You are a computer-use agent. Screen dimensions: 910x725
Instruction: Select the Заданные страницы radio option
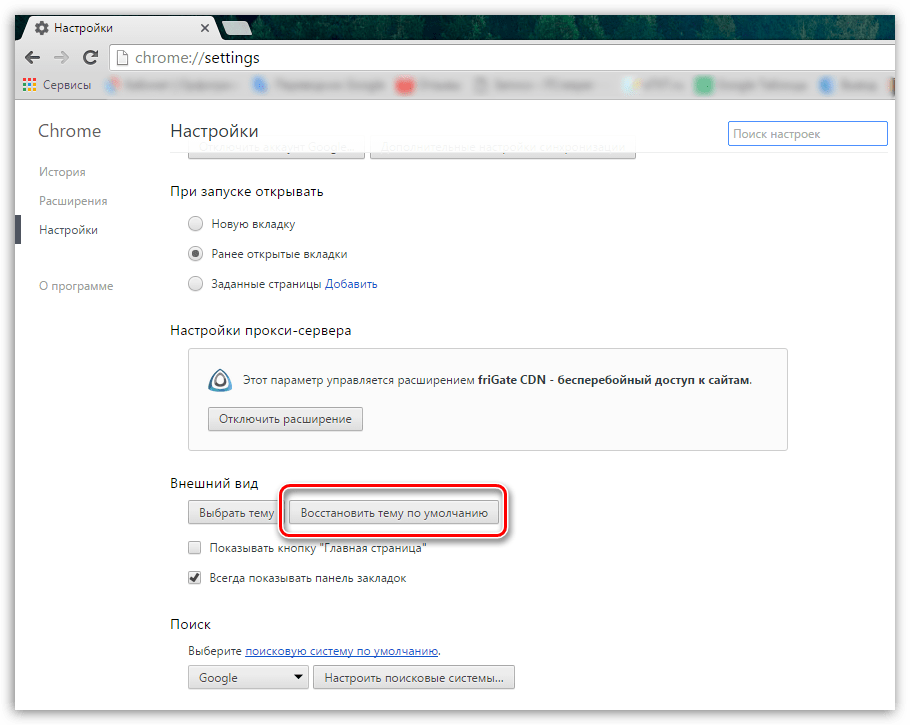tap(196, 284)
